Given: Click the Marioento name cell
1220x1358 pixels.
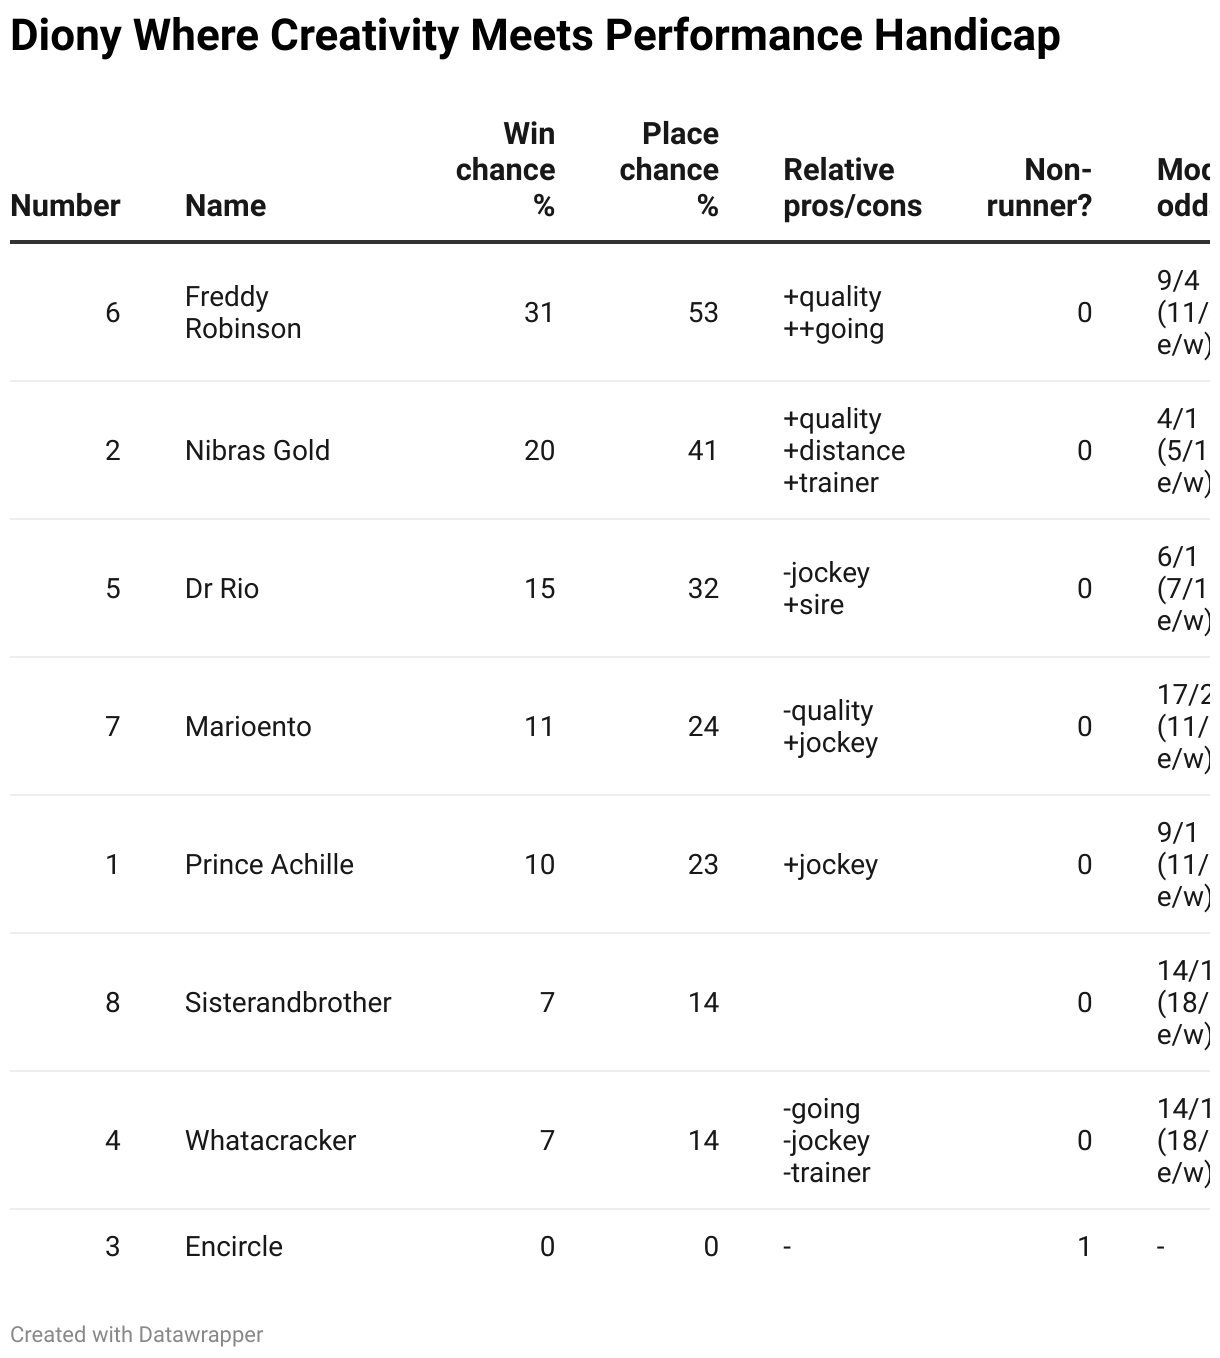Looking at the screenshot, I should pos(248,726).
